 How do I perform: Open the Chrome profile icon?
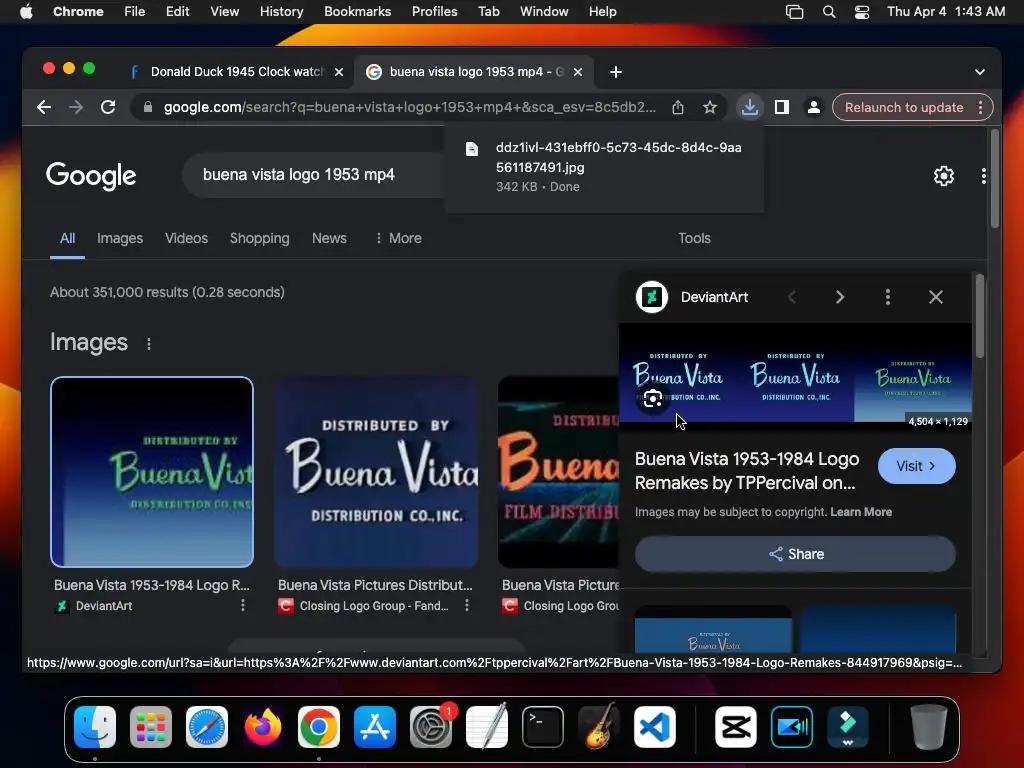click(x=814, y=107)
